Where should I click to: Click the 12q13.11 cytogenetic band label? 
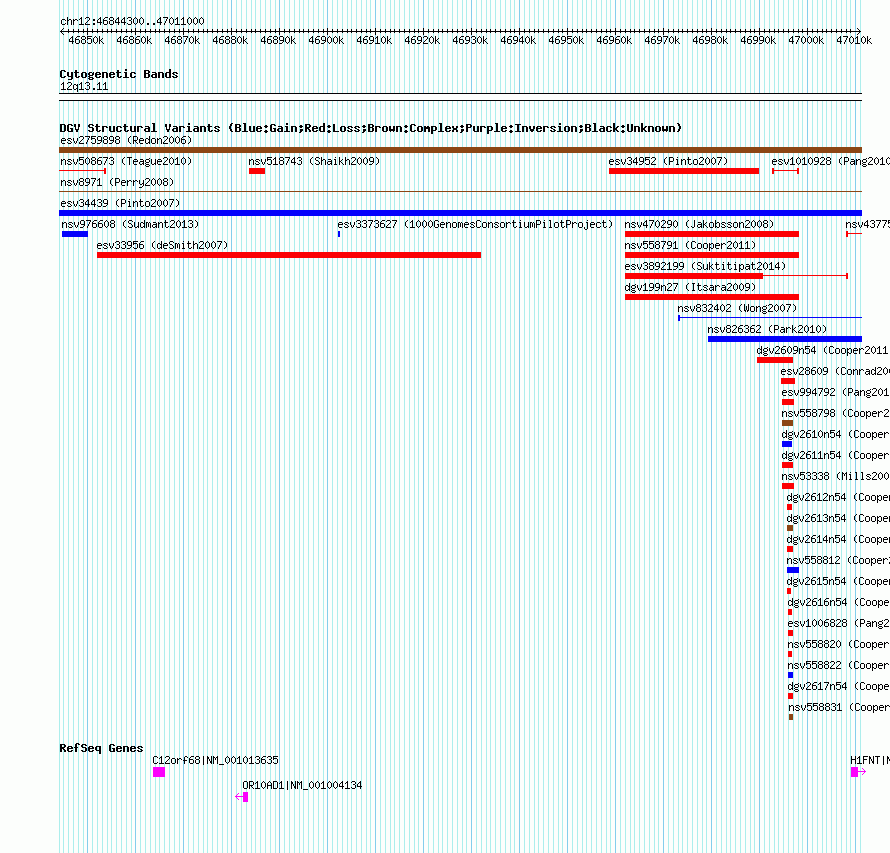pyautogui.click(x=84, y=86)
